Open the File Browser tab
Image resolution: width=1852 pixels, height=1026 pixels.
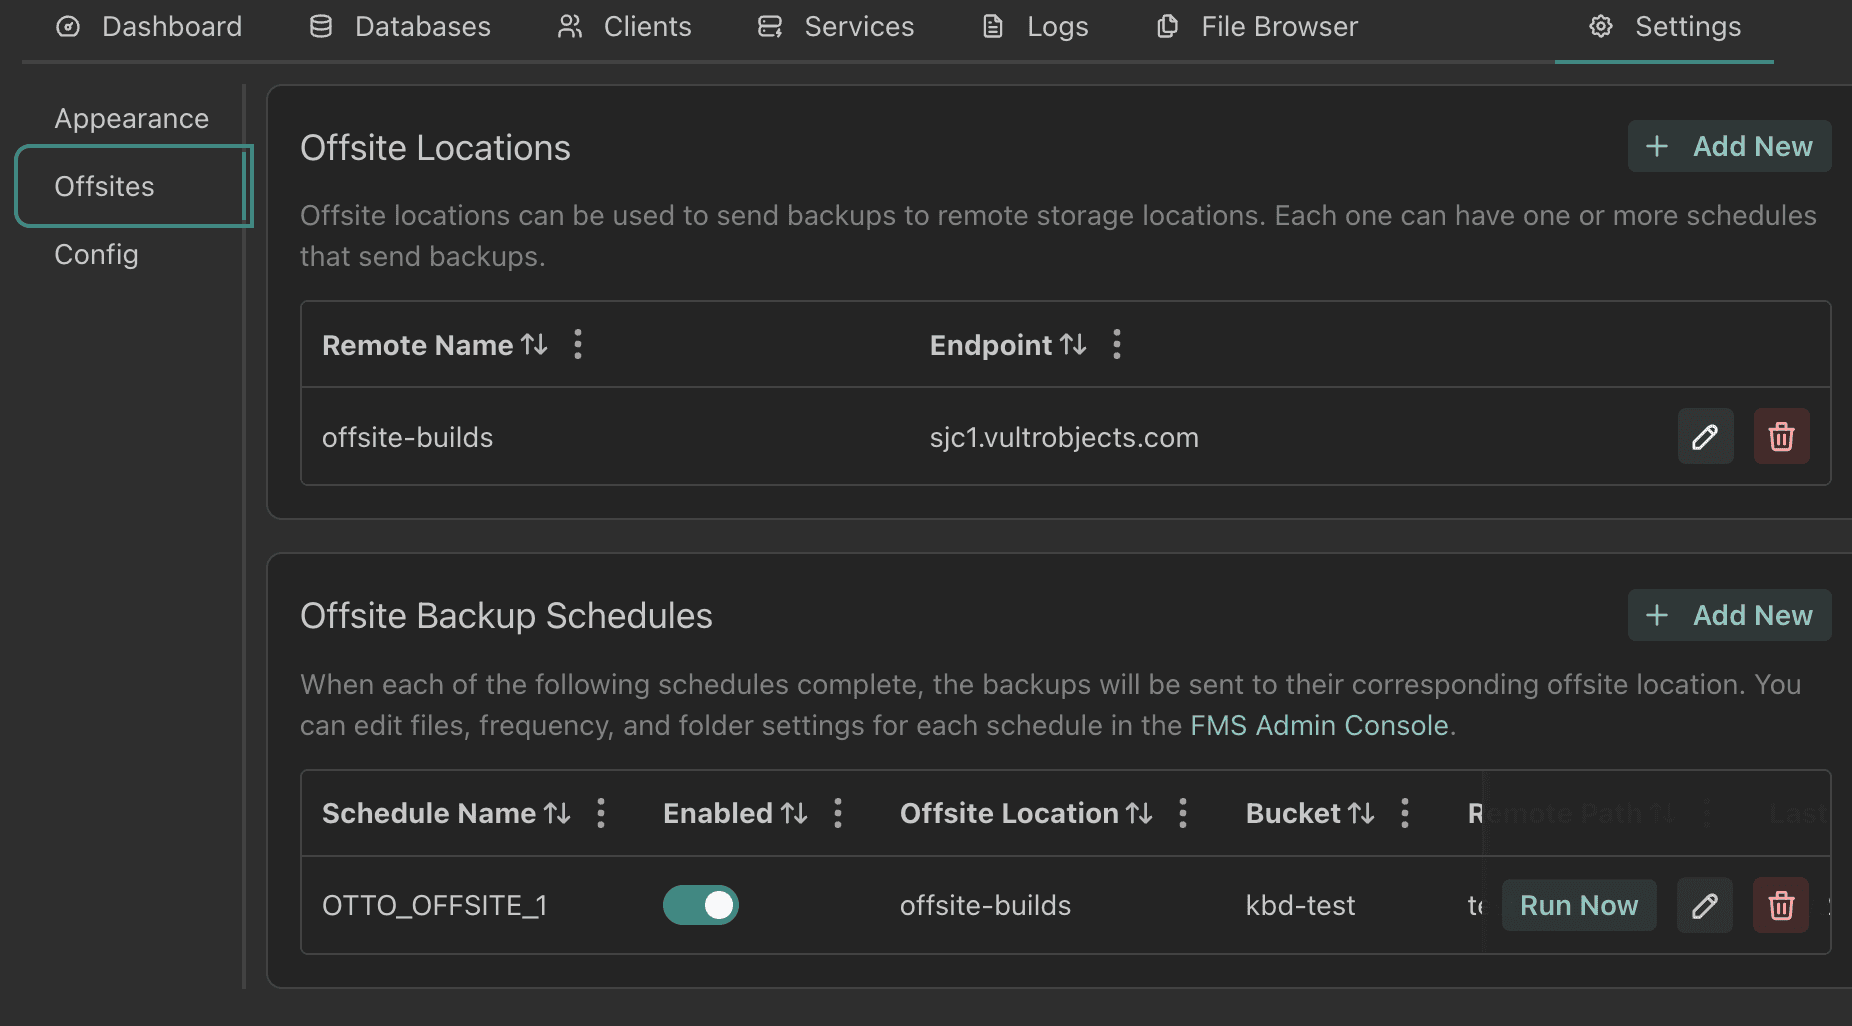click(1257, 27)
